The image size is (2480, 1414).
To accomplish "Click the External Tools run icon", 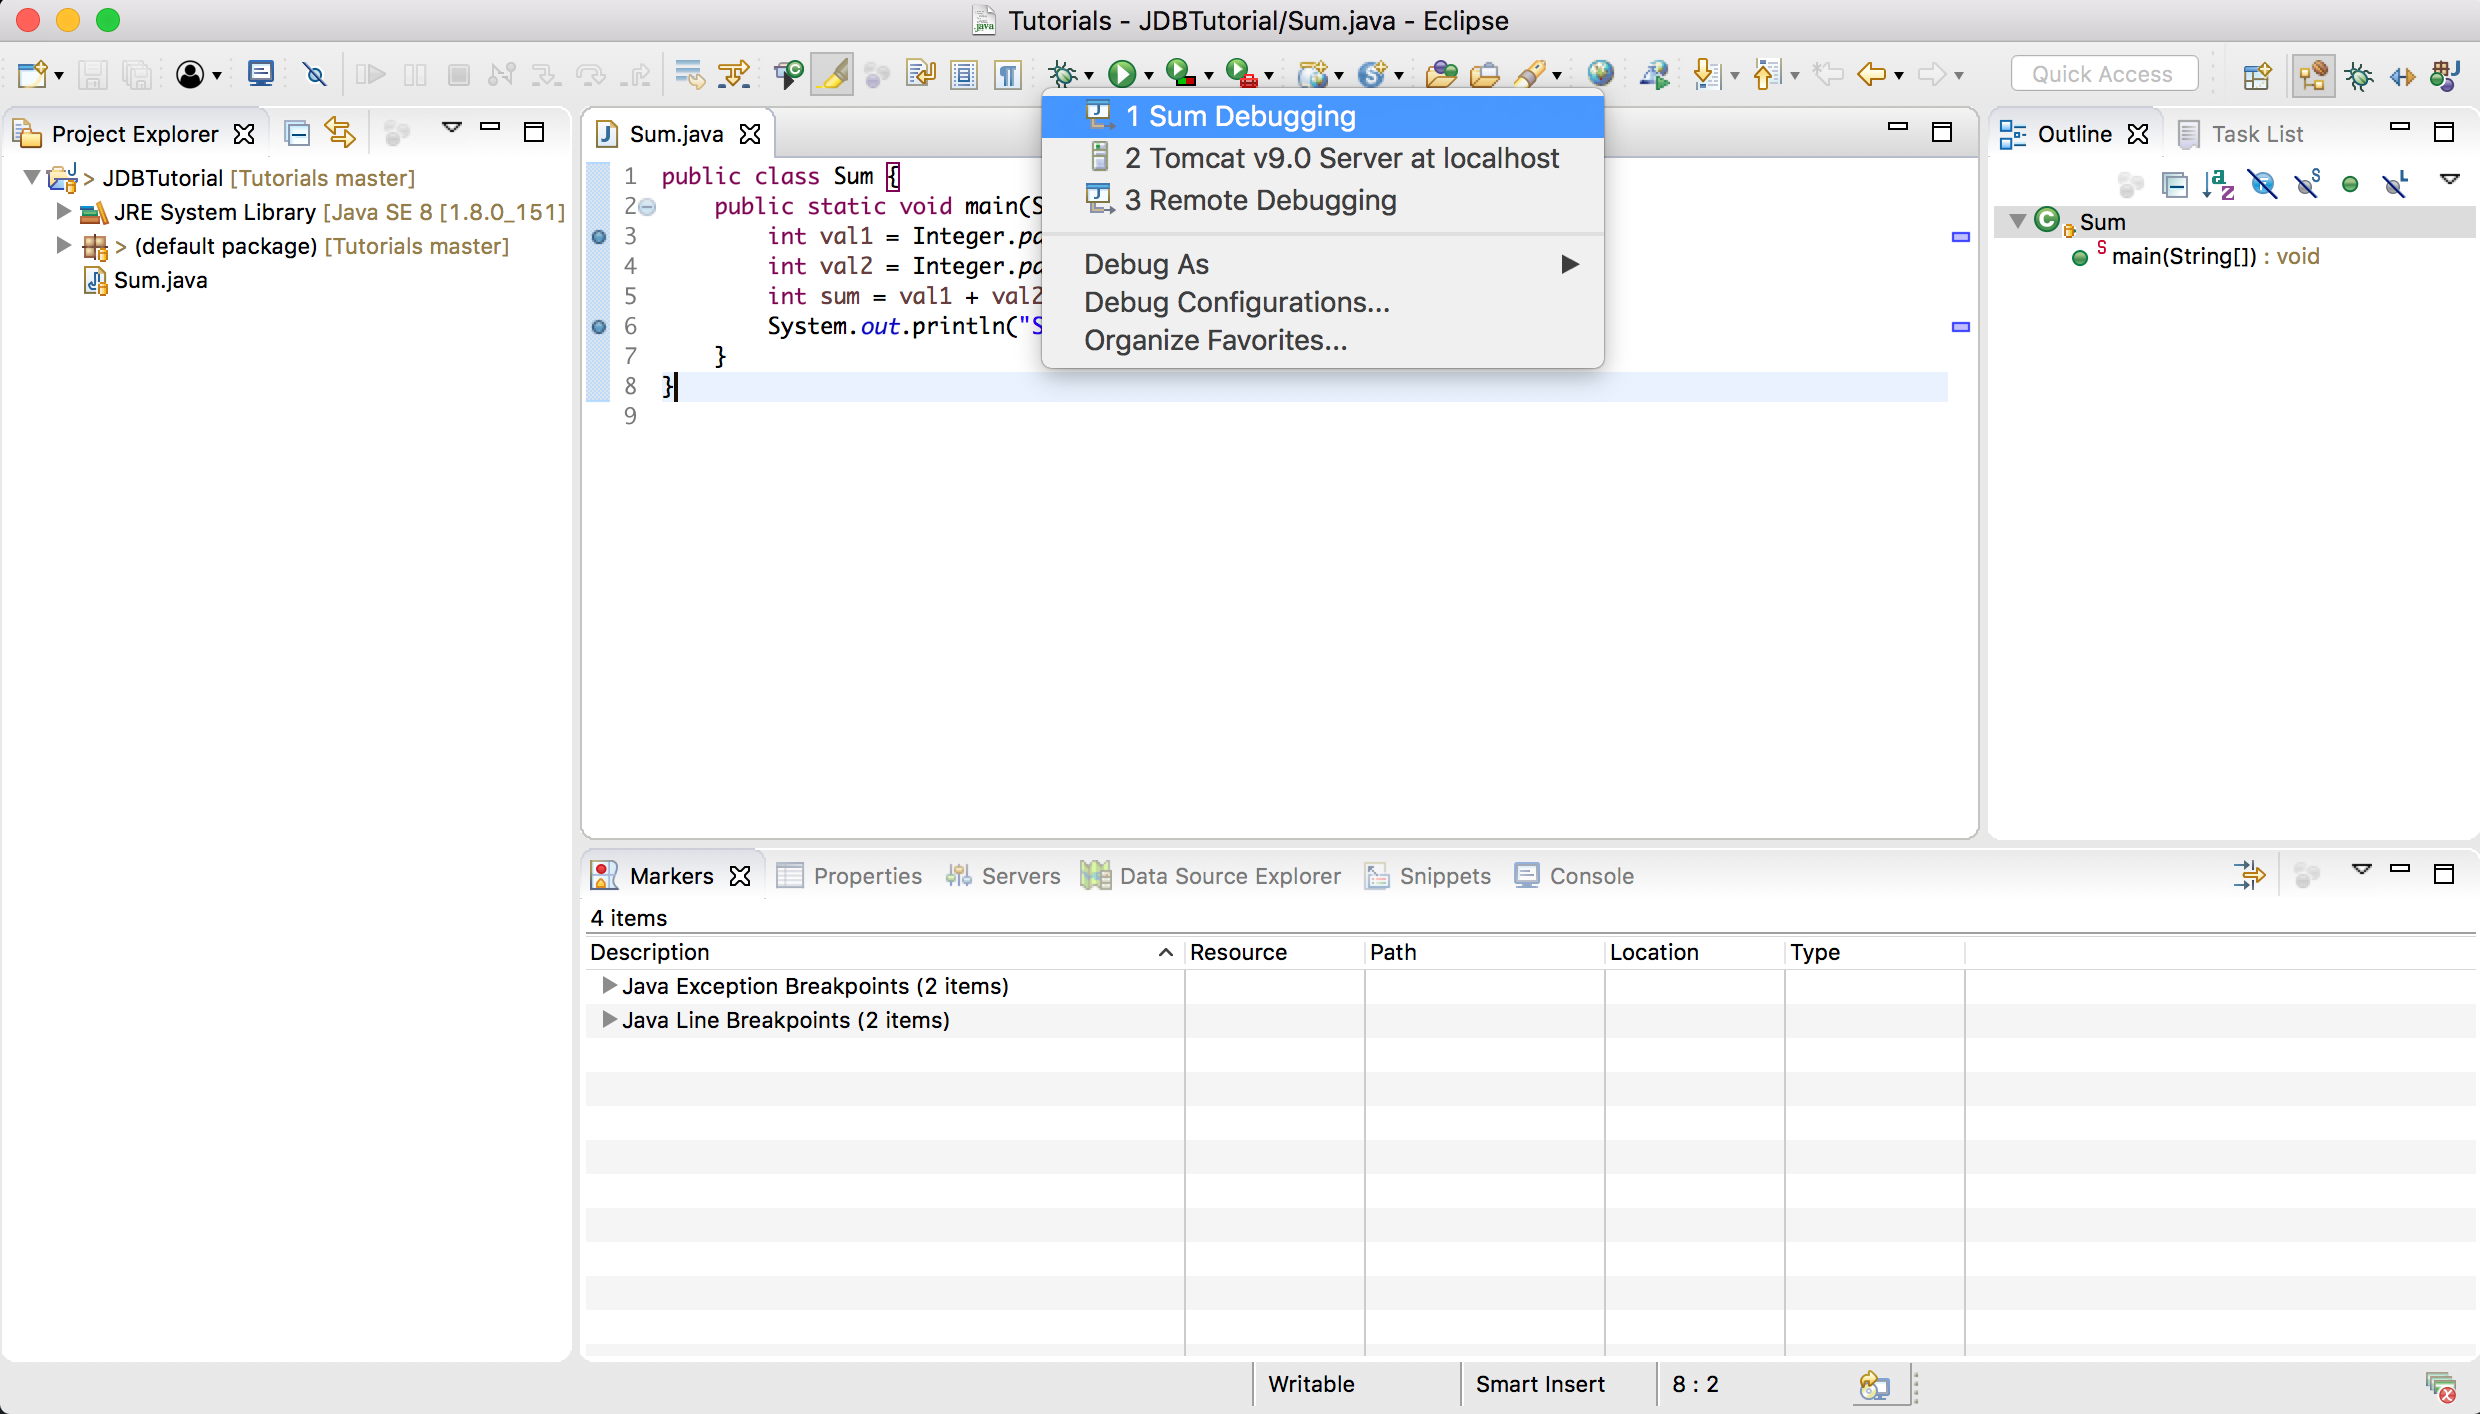I will tap(1241, 74).
